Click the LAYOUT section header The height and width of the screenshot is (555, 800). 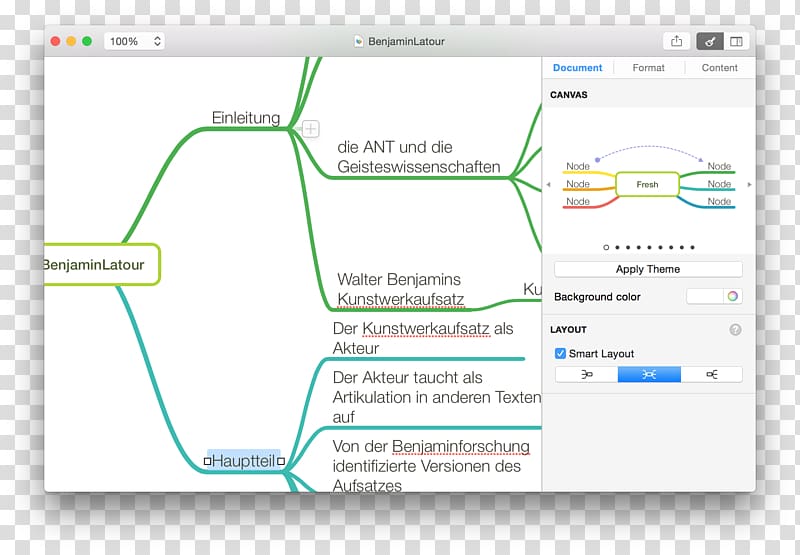tap(568, 330)
